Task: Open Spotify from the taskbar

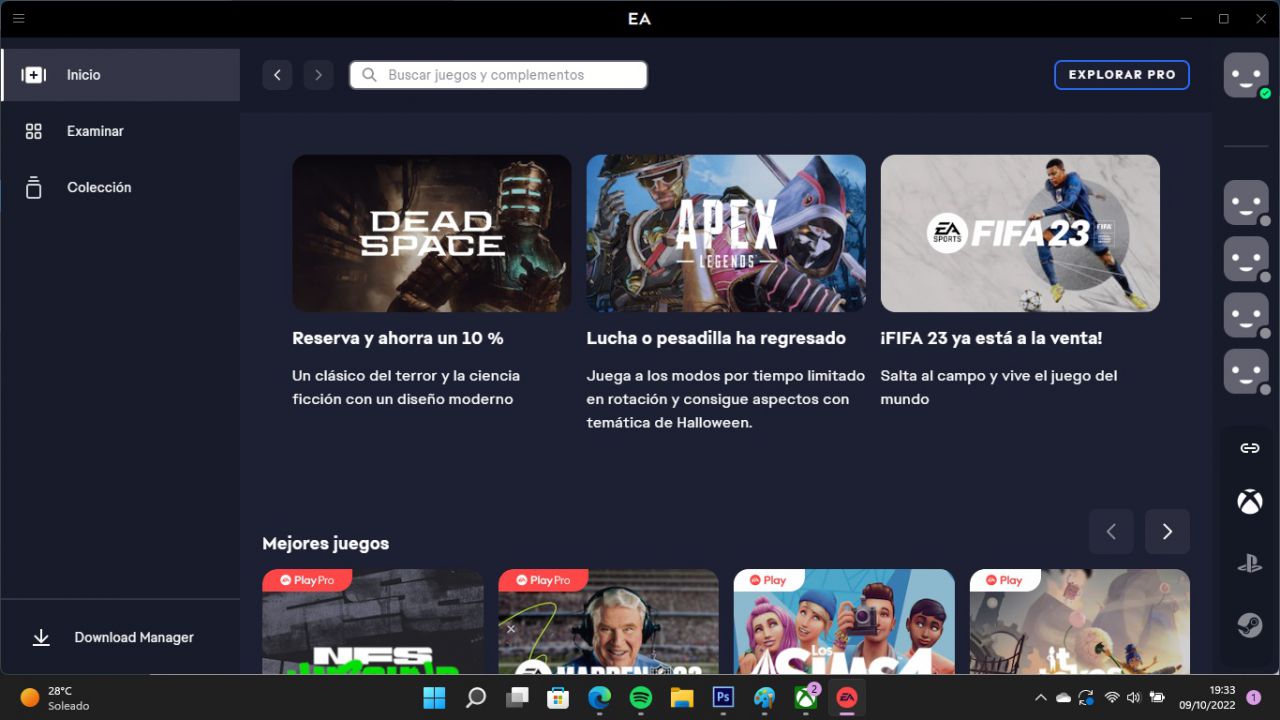Action: tap(640, 697)
